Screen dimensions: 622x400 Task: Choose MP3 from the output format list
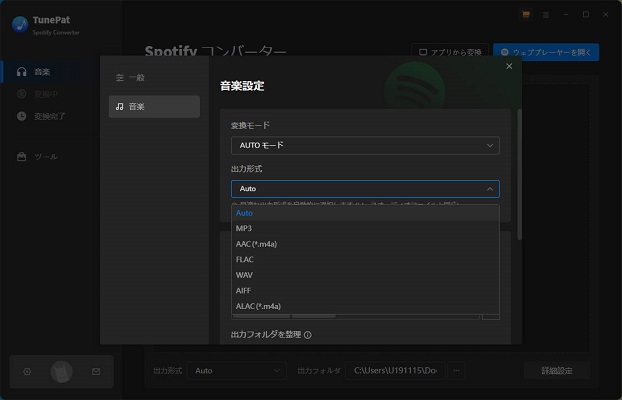click(365, 229)
